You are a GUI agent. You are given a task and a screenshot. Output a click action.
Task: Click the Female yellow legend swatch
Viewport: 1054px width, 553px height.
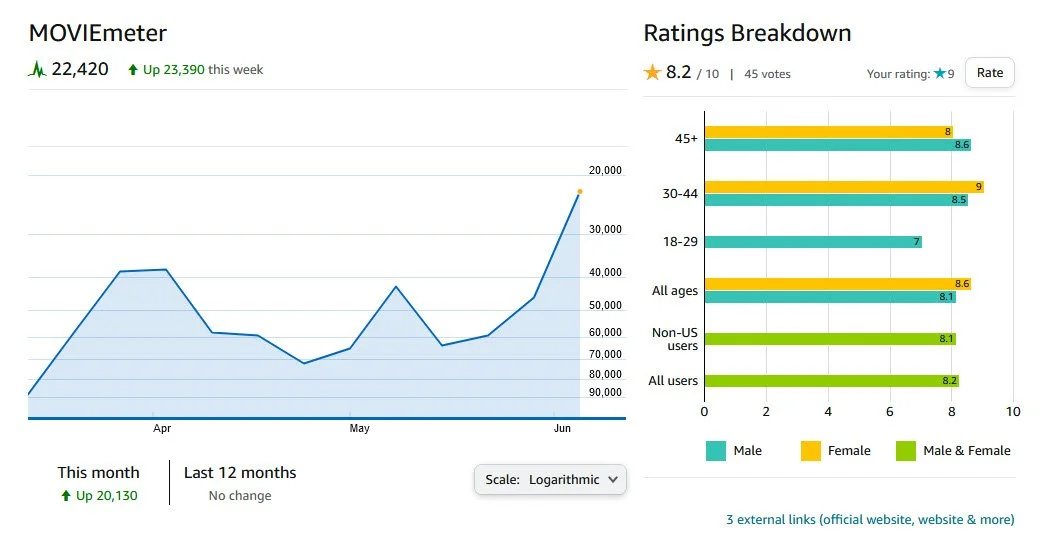click(811, 451)
